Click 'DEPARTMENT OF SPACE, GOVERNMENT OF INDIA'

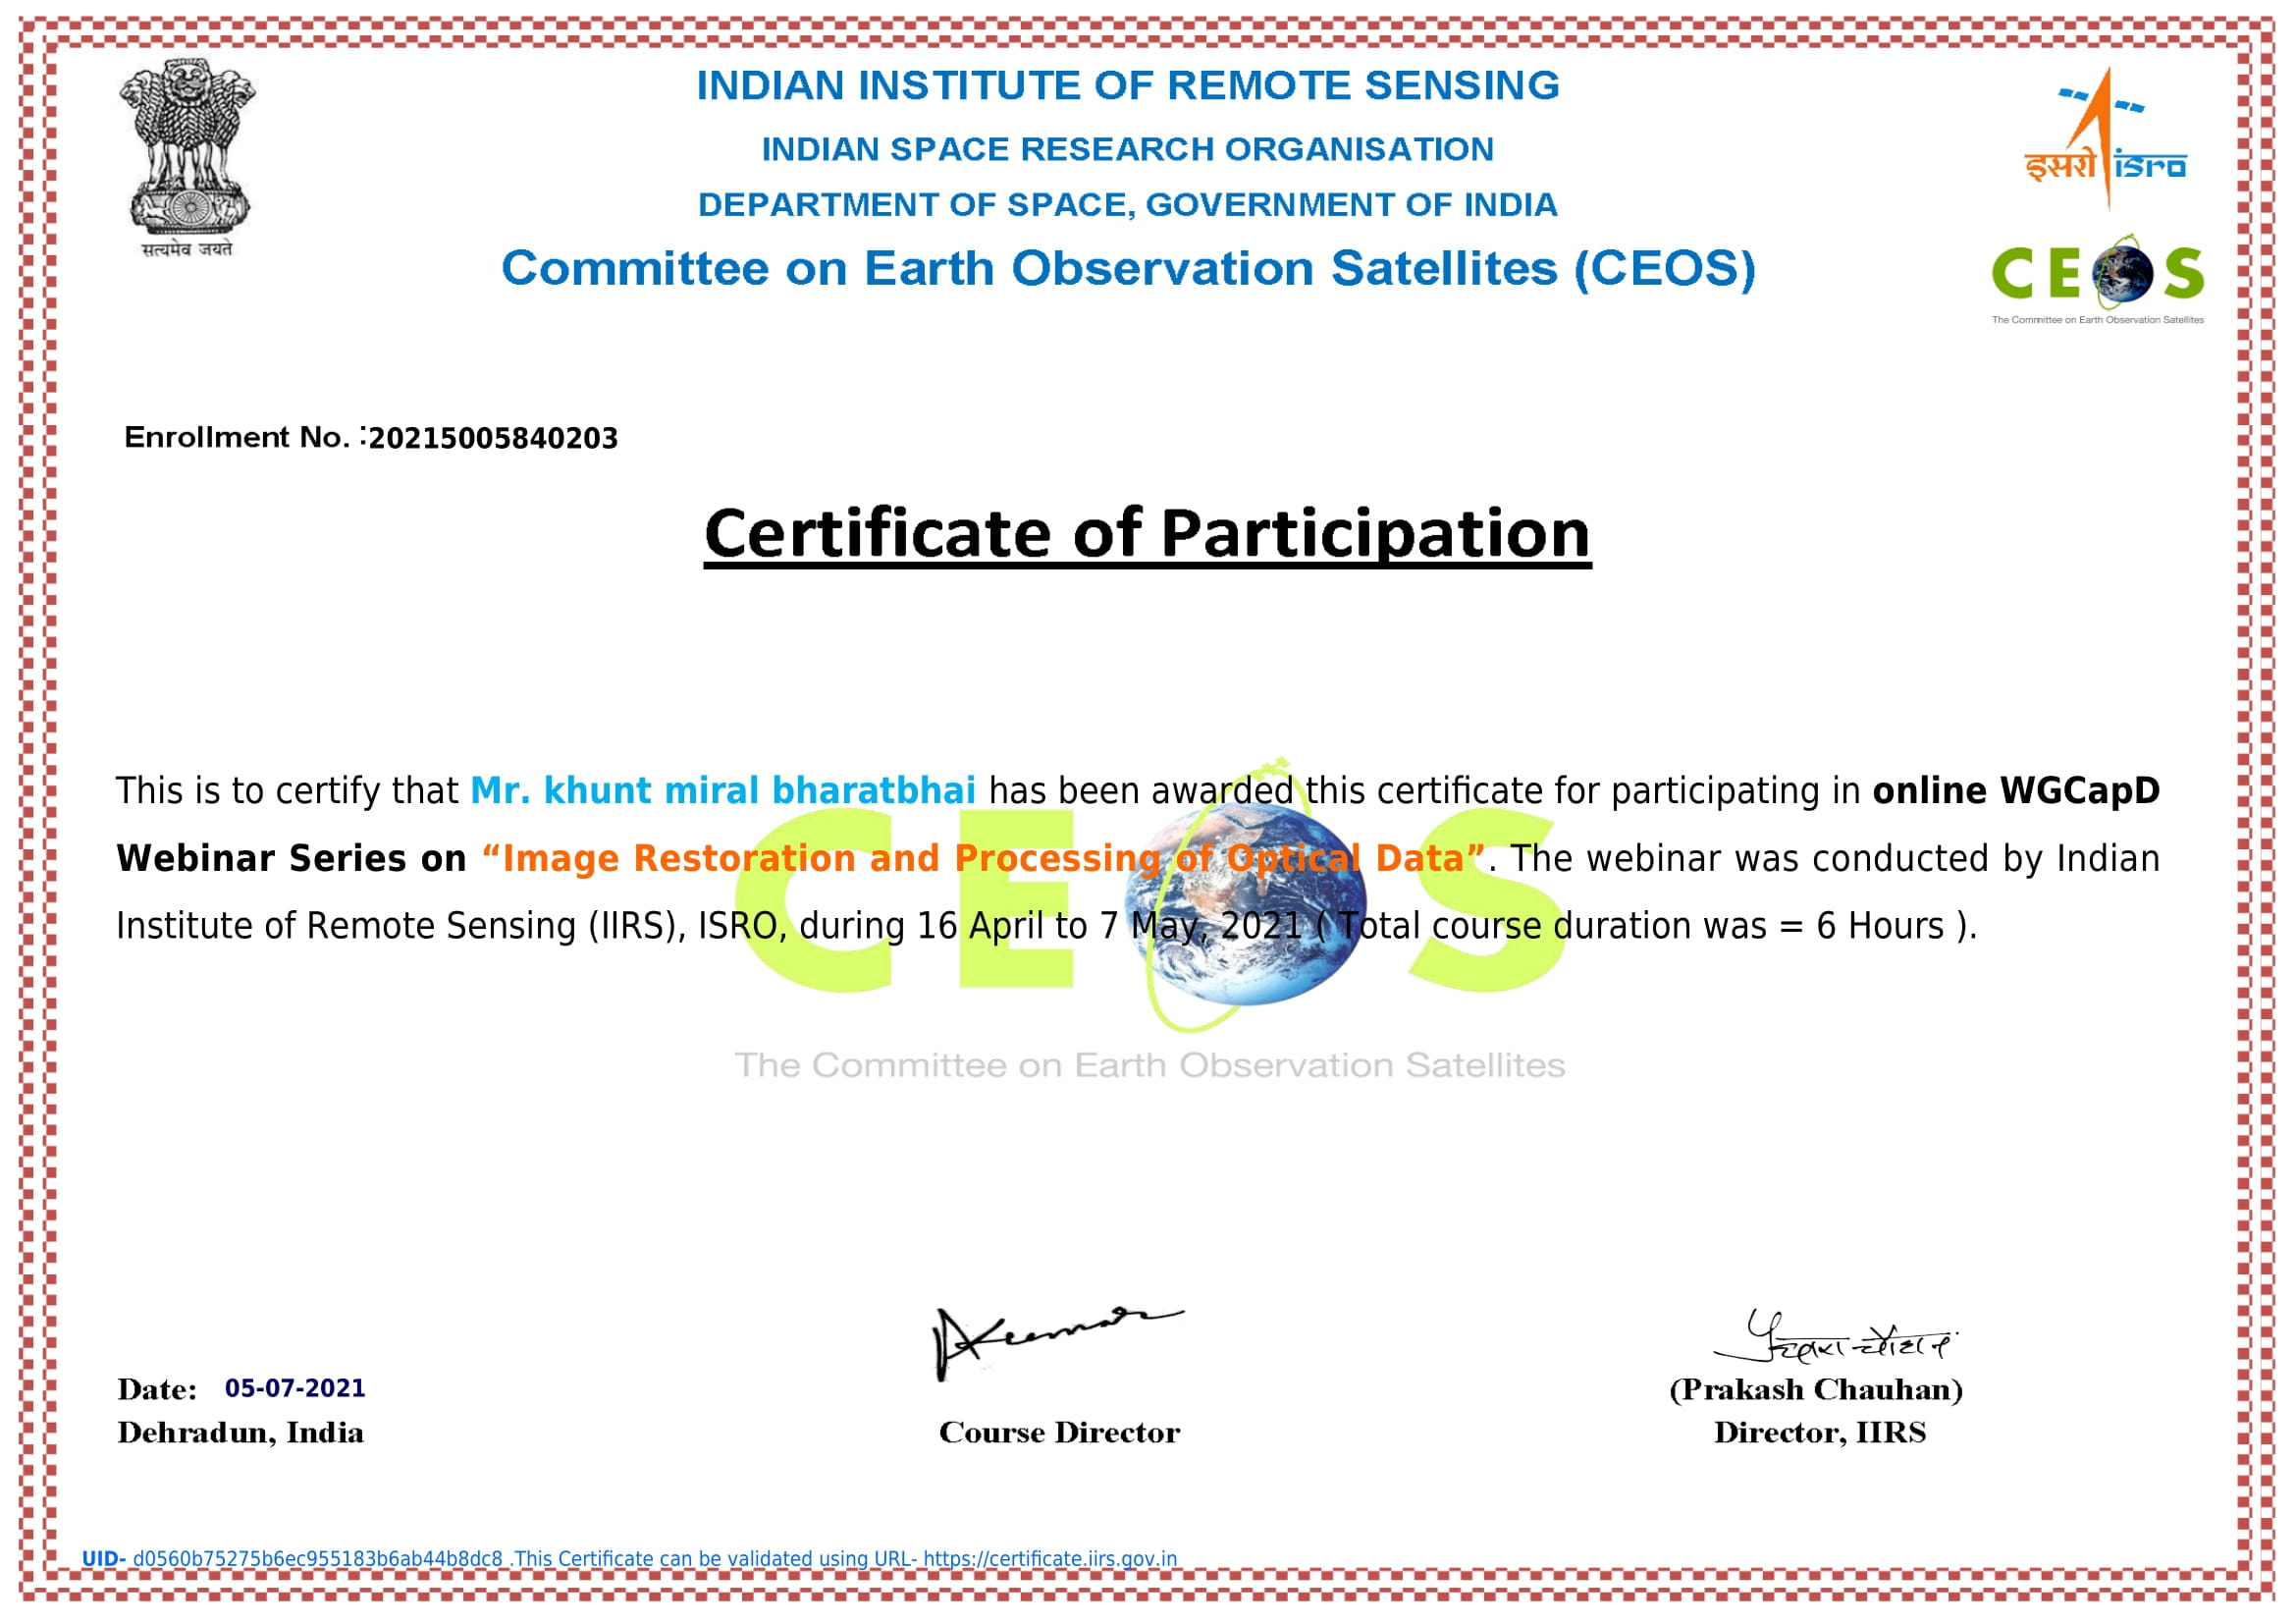pyautogui.click(x=1128, y=205)
